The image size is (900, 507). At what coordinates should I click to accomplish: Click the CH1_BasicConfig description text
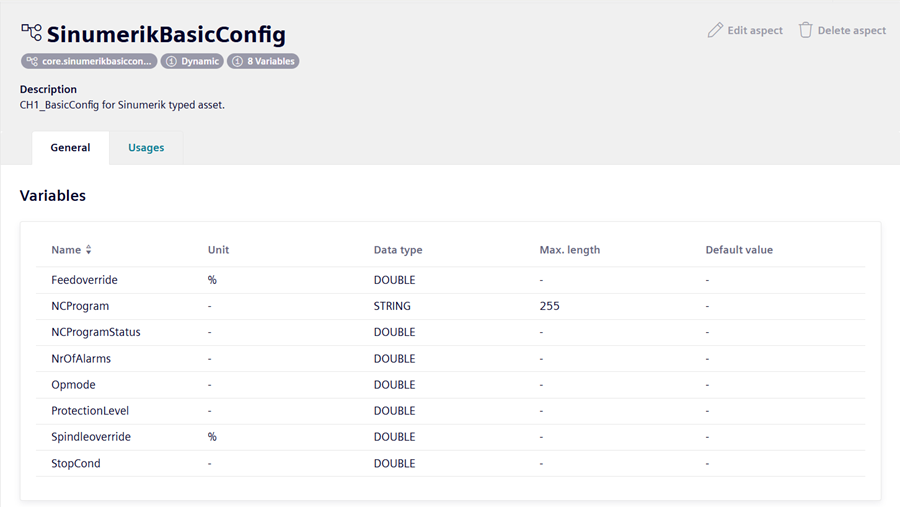point(122,105)
